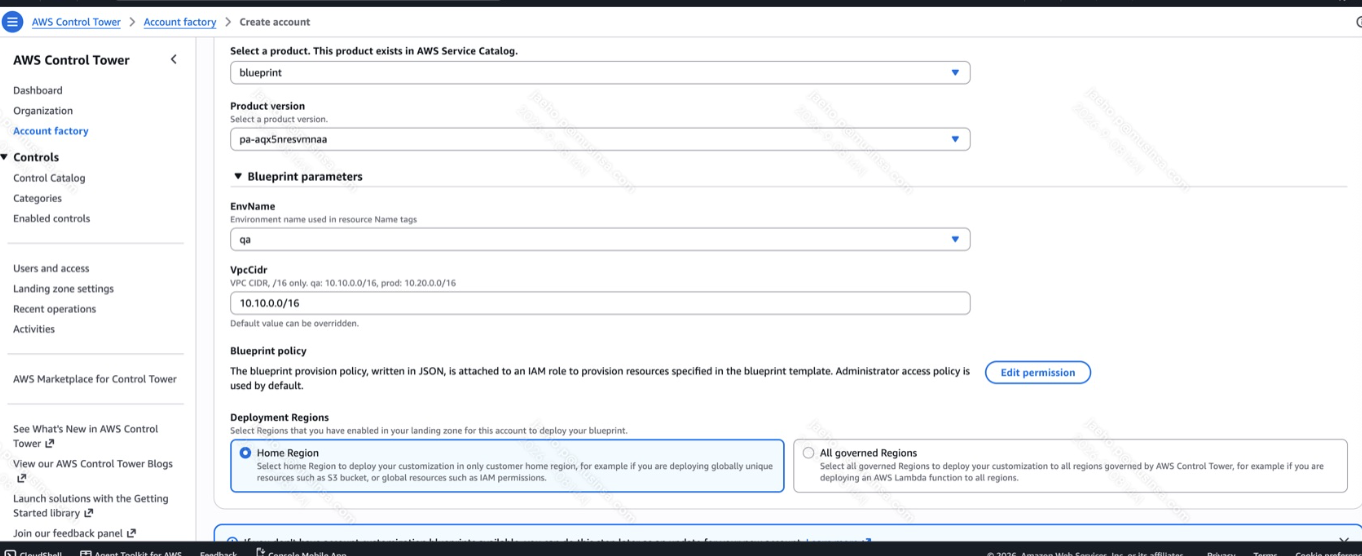This screenshot has height=556, width=1362.
Task: Go to Dashboard in sidebar
Action: coord(38,91)
